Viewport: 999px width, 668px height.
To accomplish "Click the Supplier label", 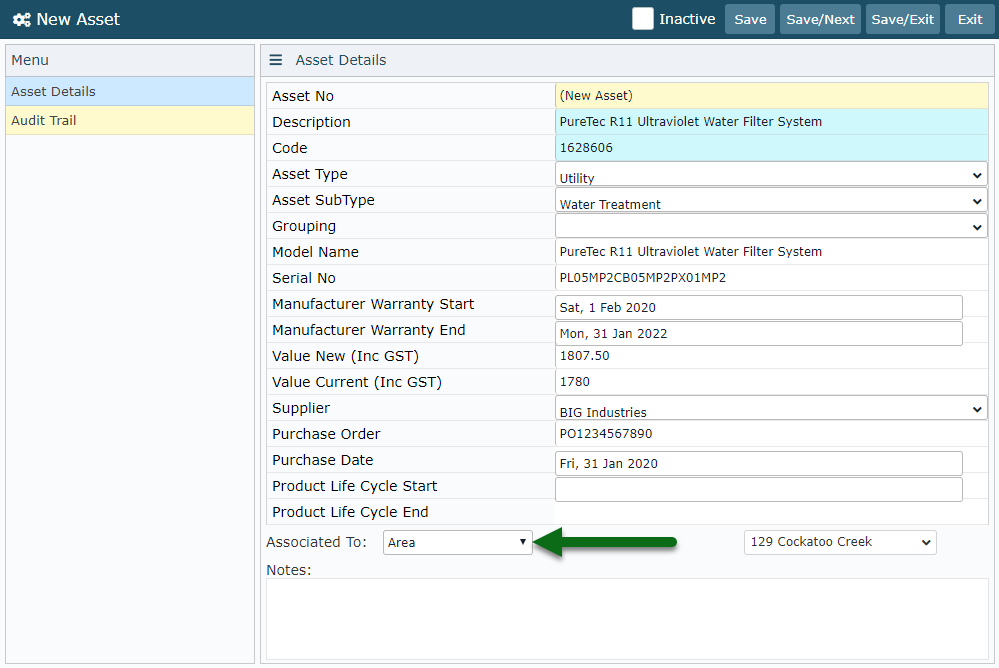I will point(301,408).
